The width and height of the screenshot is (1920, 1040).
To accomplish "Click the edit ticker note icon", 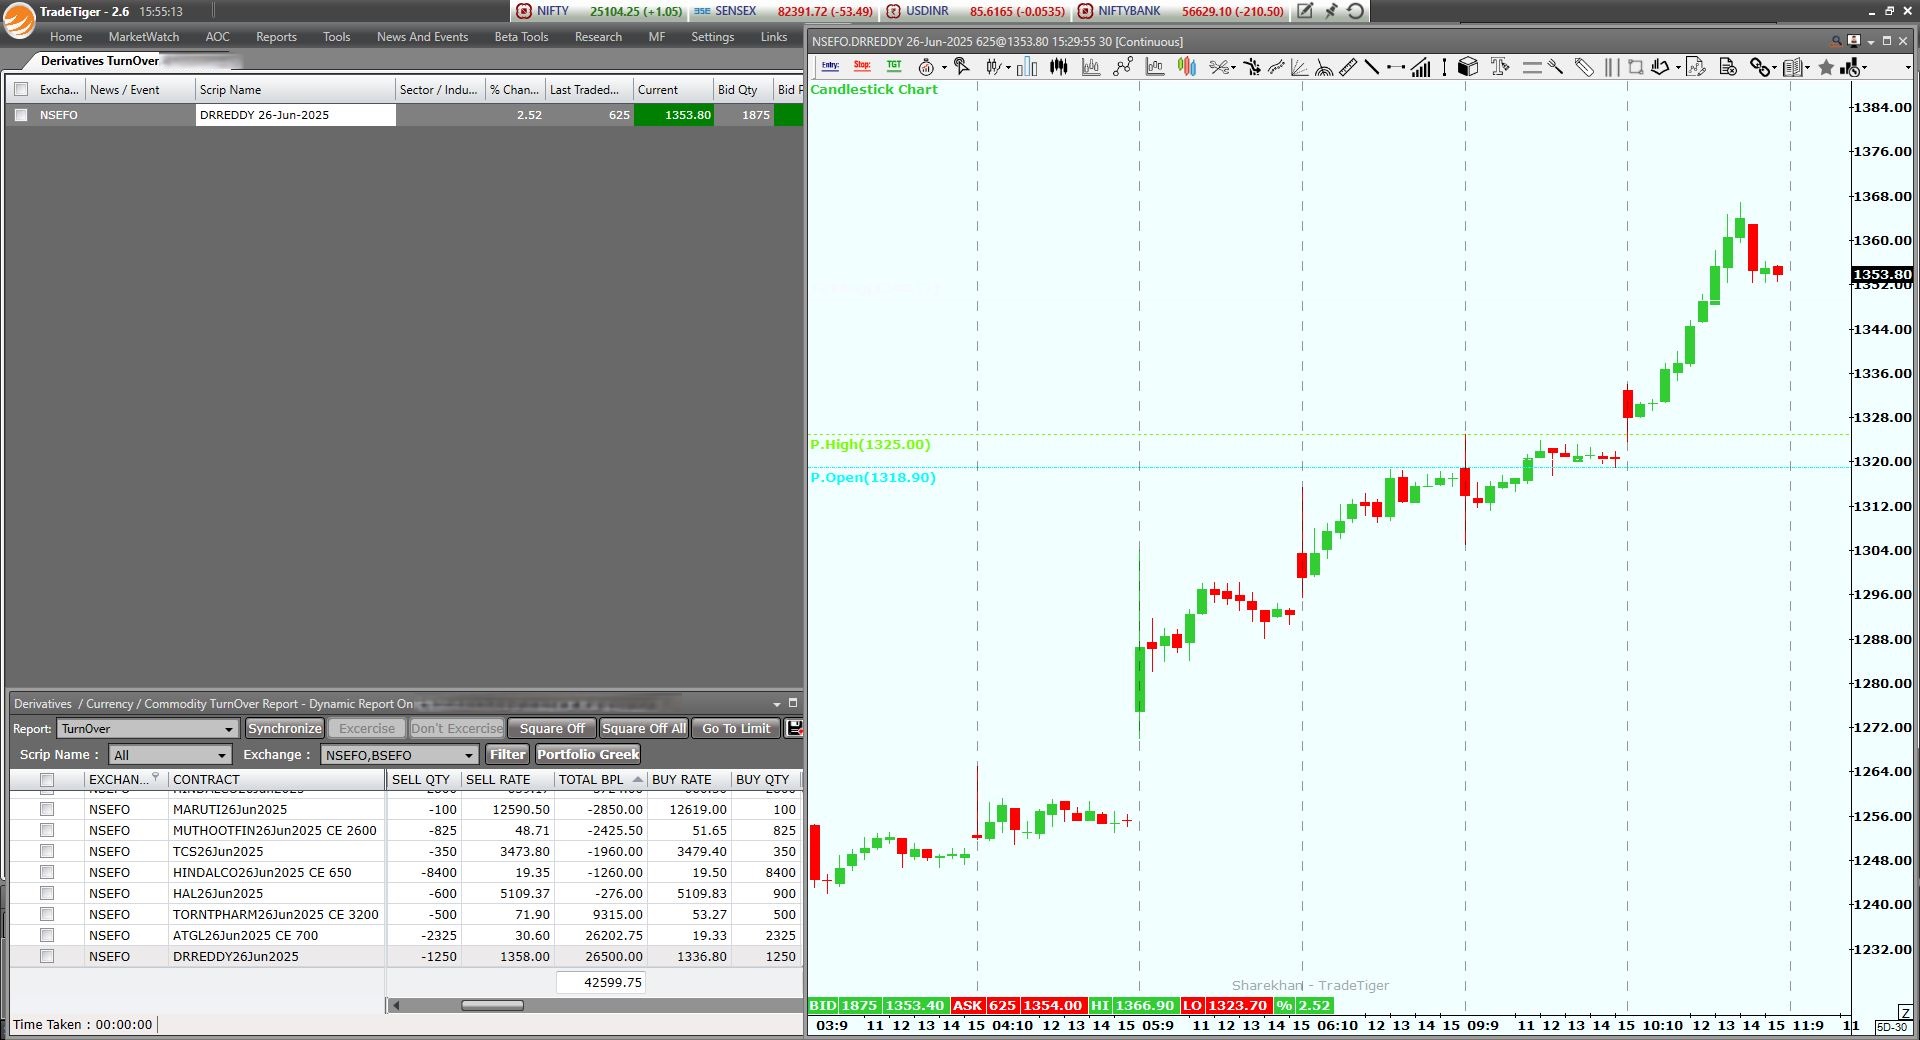I will [1305, 11].
